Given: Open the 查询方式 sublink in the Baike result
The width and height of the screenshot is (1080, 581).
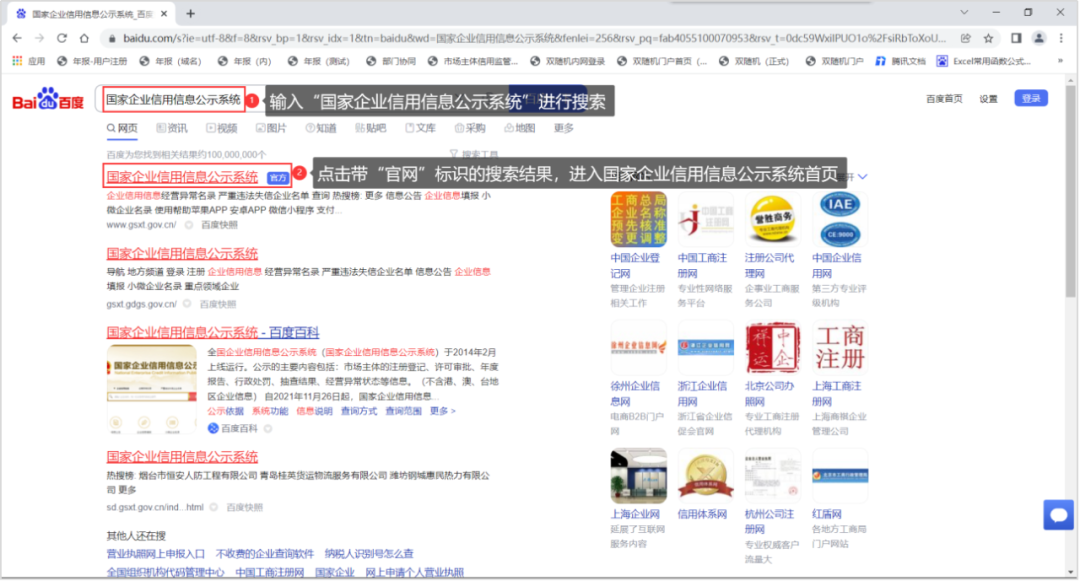Looking at the screenshot, I should click(x=359, y=411).
